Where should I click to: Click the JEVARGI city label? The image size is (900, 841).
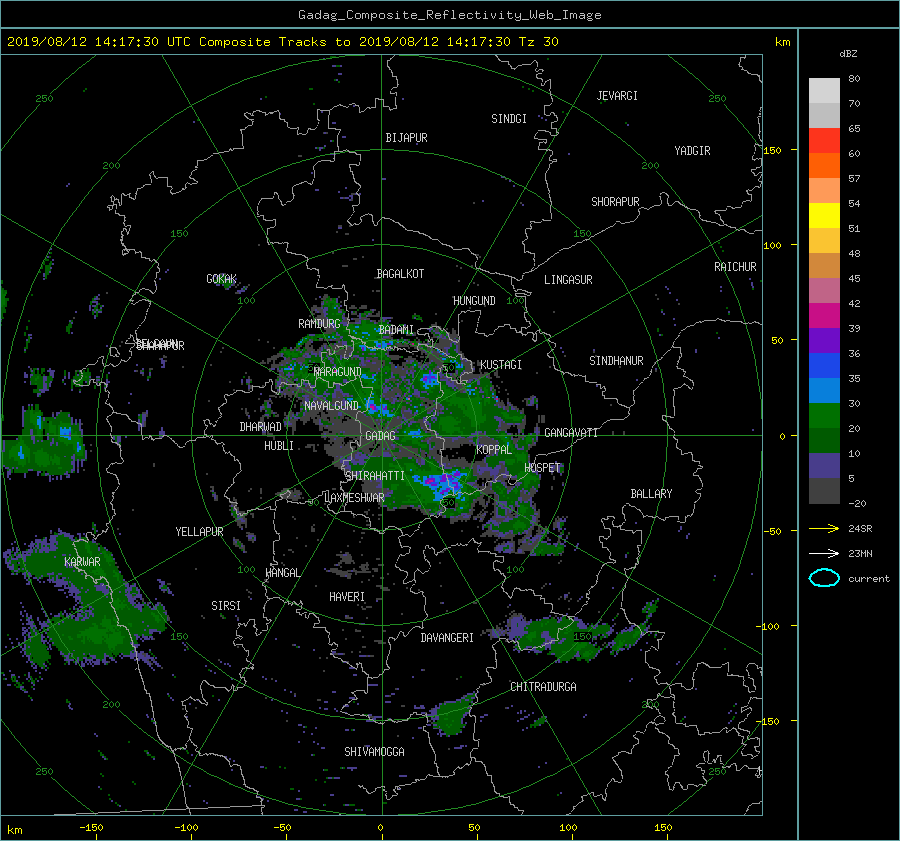point(617,96)
